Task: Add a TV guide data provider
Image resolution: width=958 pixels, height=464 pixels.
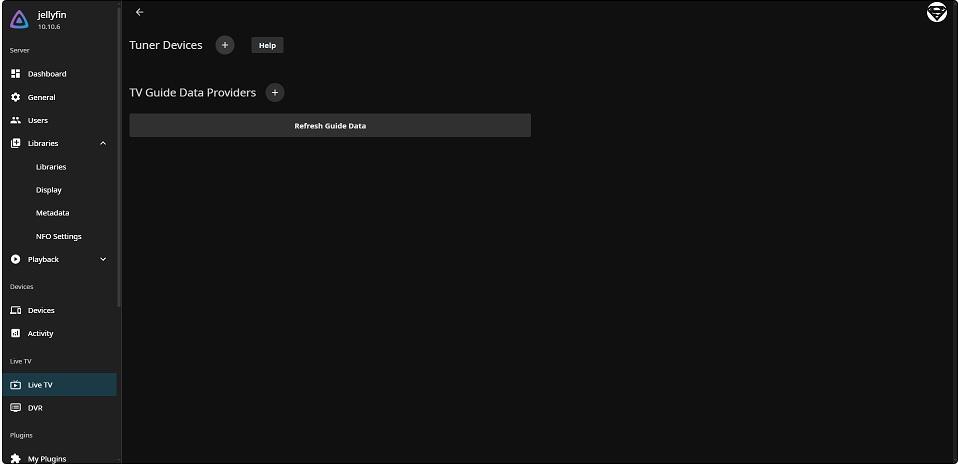Action: coord(275,92)
